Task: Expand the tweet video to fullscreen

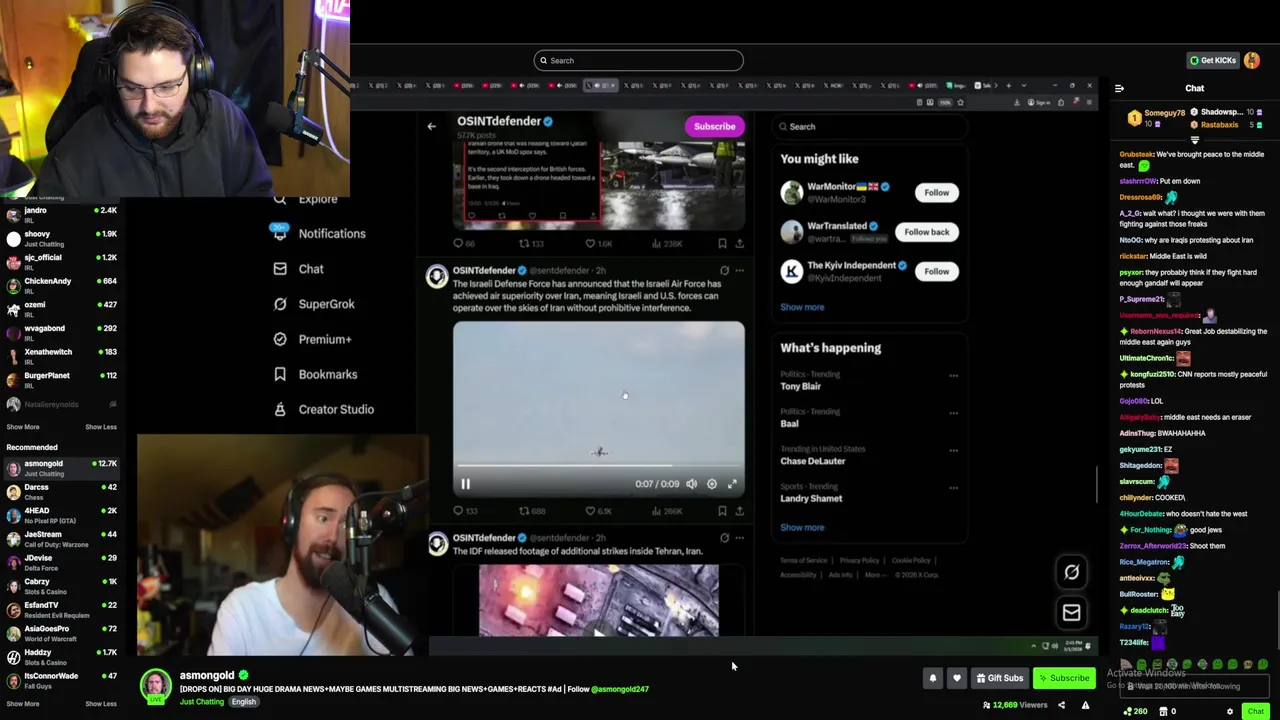Action: point(732,484)
